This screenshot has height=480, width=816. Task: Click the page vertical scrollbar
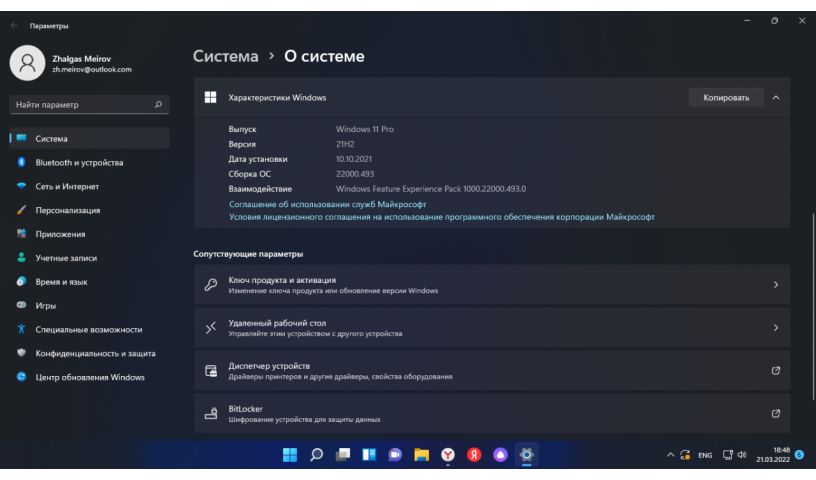pos(812,307)
